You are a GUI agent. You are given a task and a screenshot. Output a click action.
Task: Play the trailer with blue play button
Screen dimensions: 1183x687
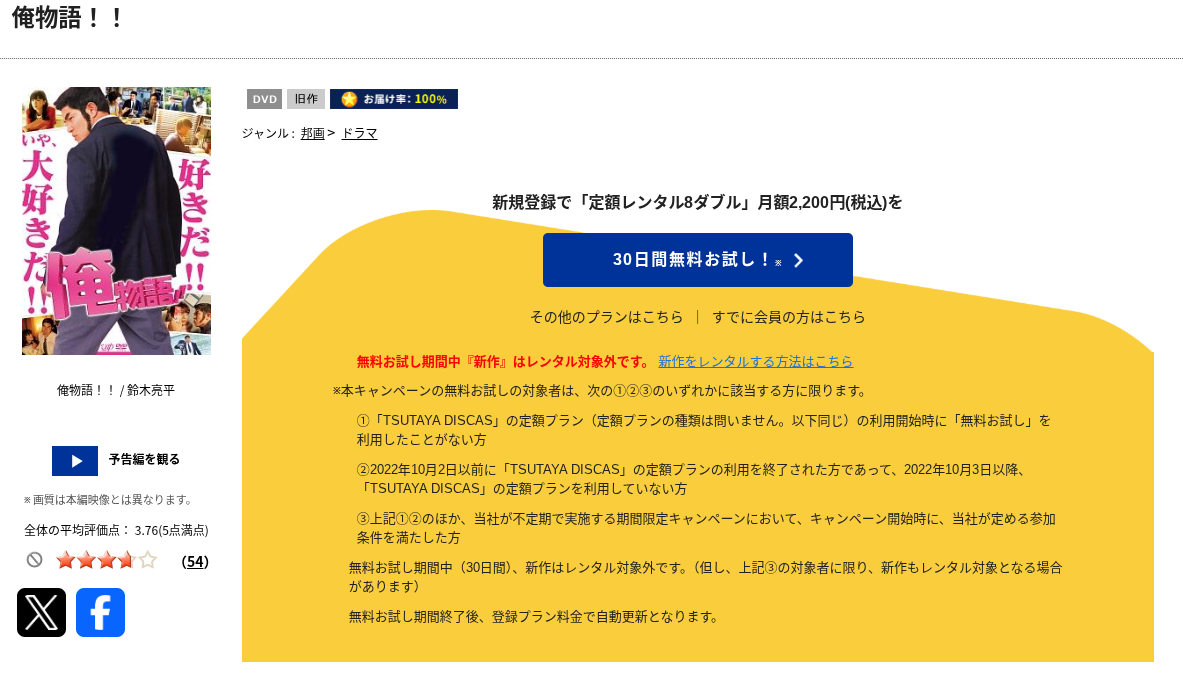pyautogui.click(x=75, y=461)
